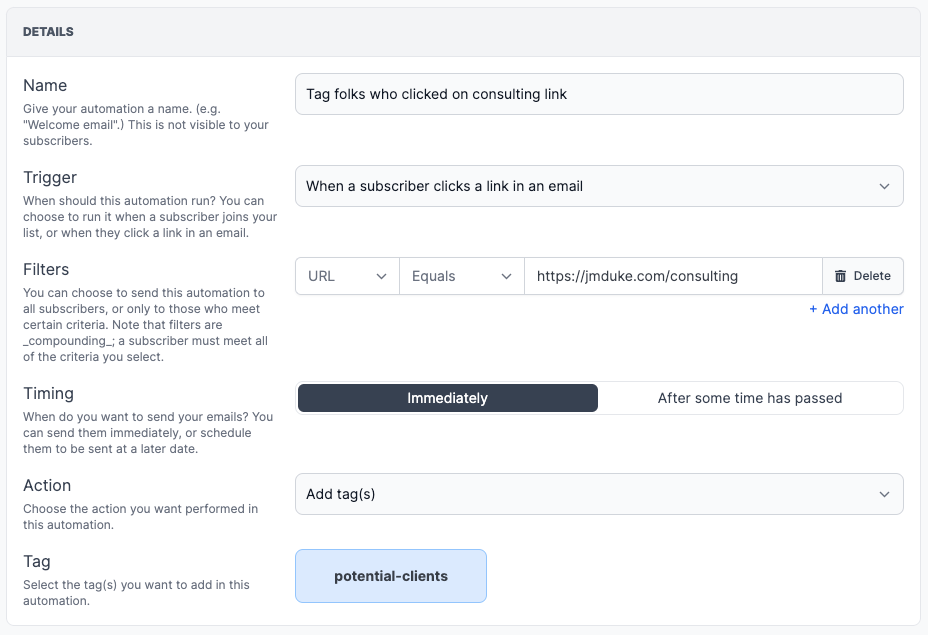Click the chevron arrow beside Equals
This screenshot has height=635, width=928.
point(506,276)
